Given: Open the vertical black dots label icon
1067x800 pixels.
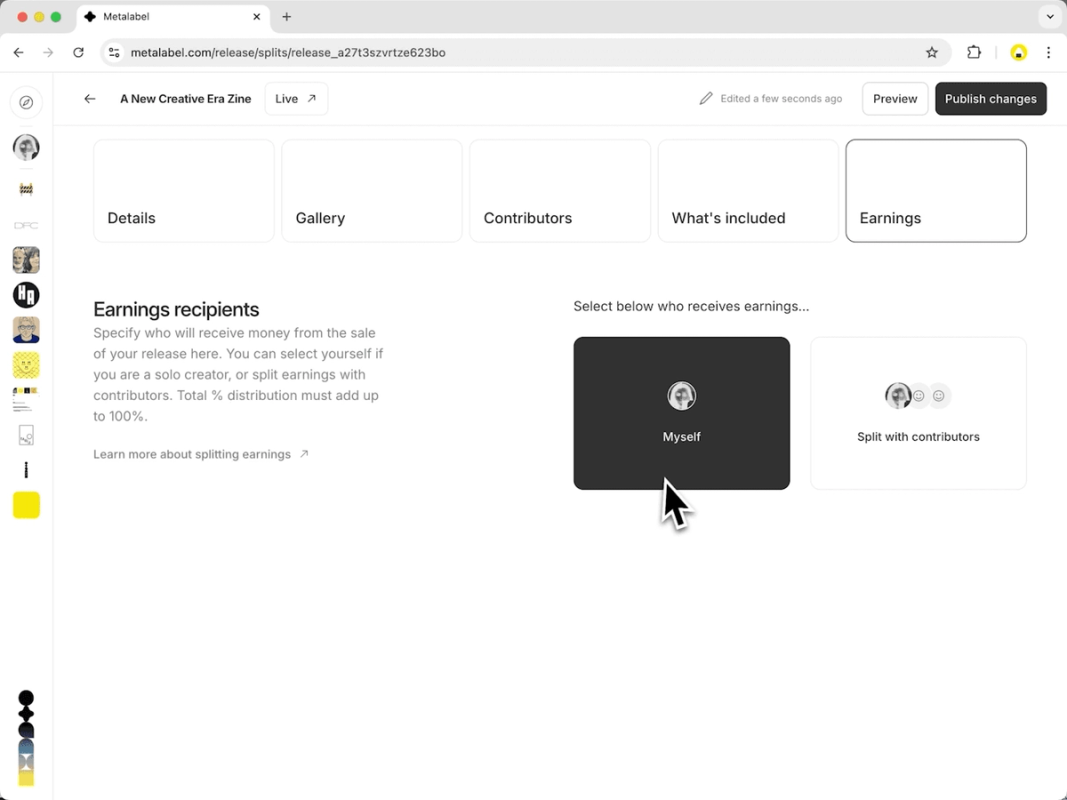Looking at the screenshot, I should pyautogui.click(x=26, y=470).
